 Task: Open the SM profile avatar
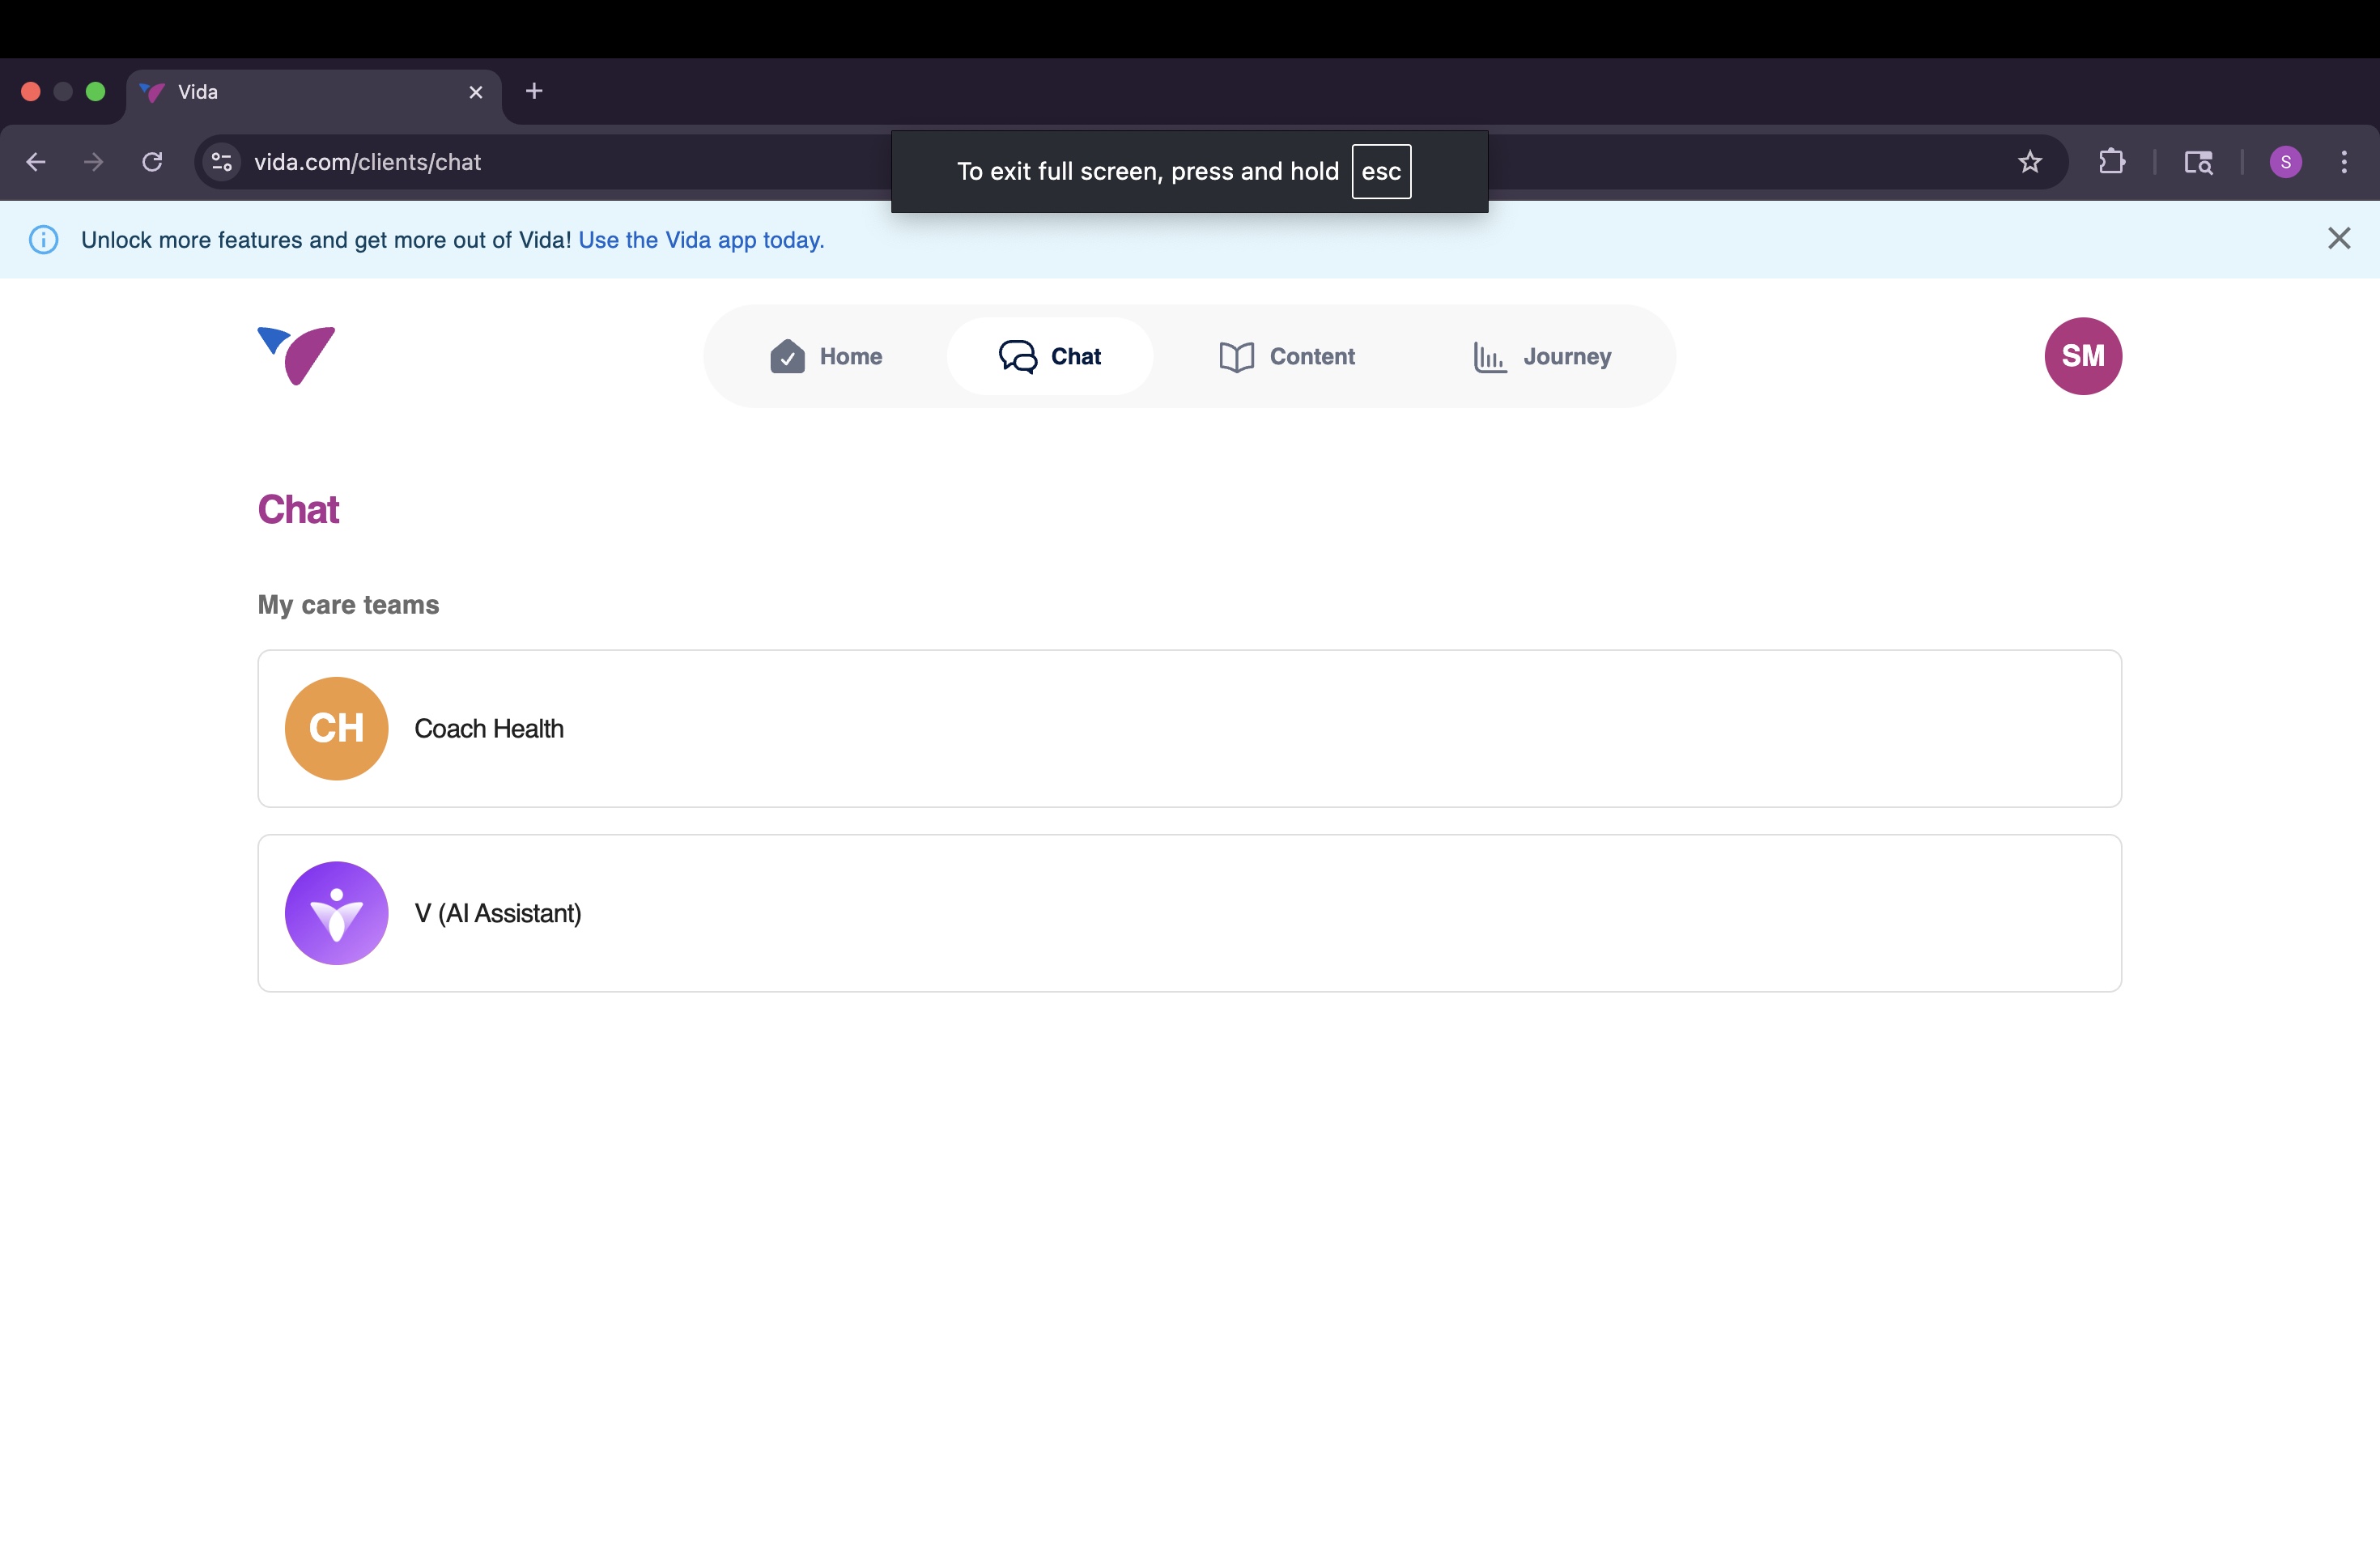(x=2082, y=356)
